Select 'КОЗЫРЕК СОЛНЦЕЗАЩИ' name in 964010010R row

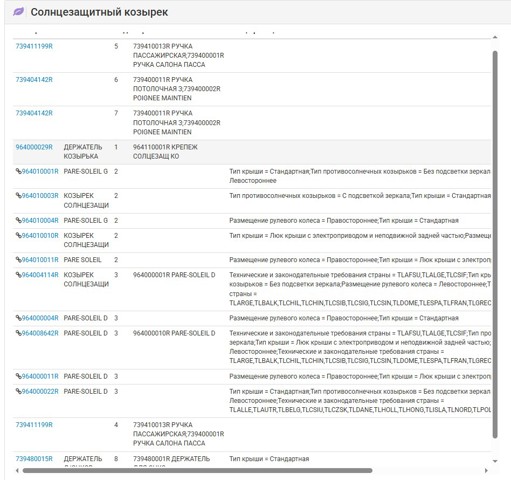pos(86,240)
